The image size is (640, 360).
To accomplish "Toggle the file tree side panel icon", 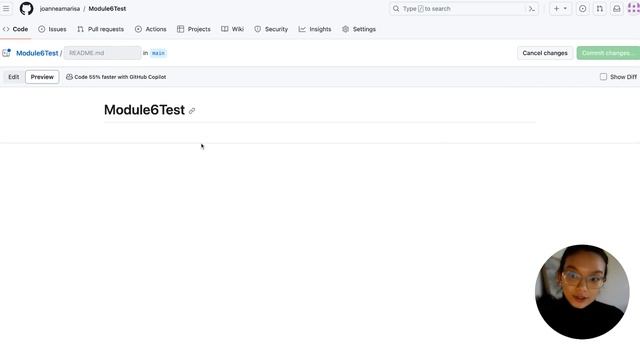I will coord(7,53).
